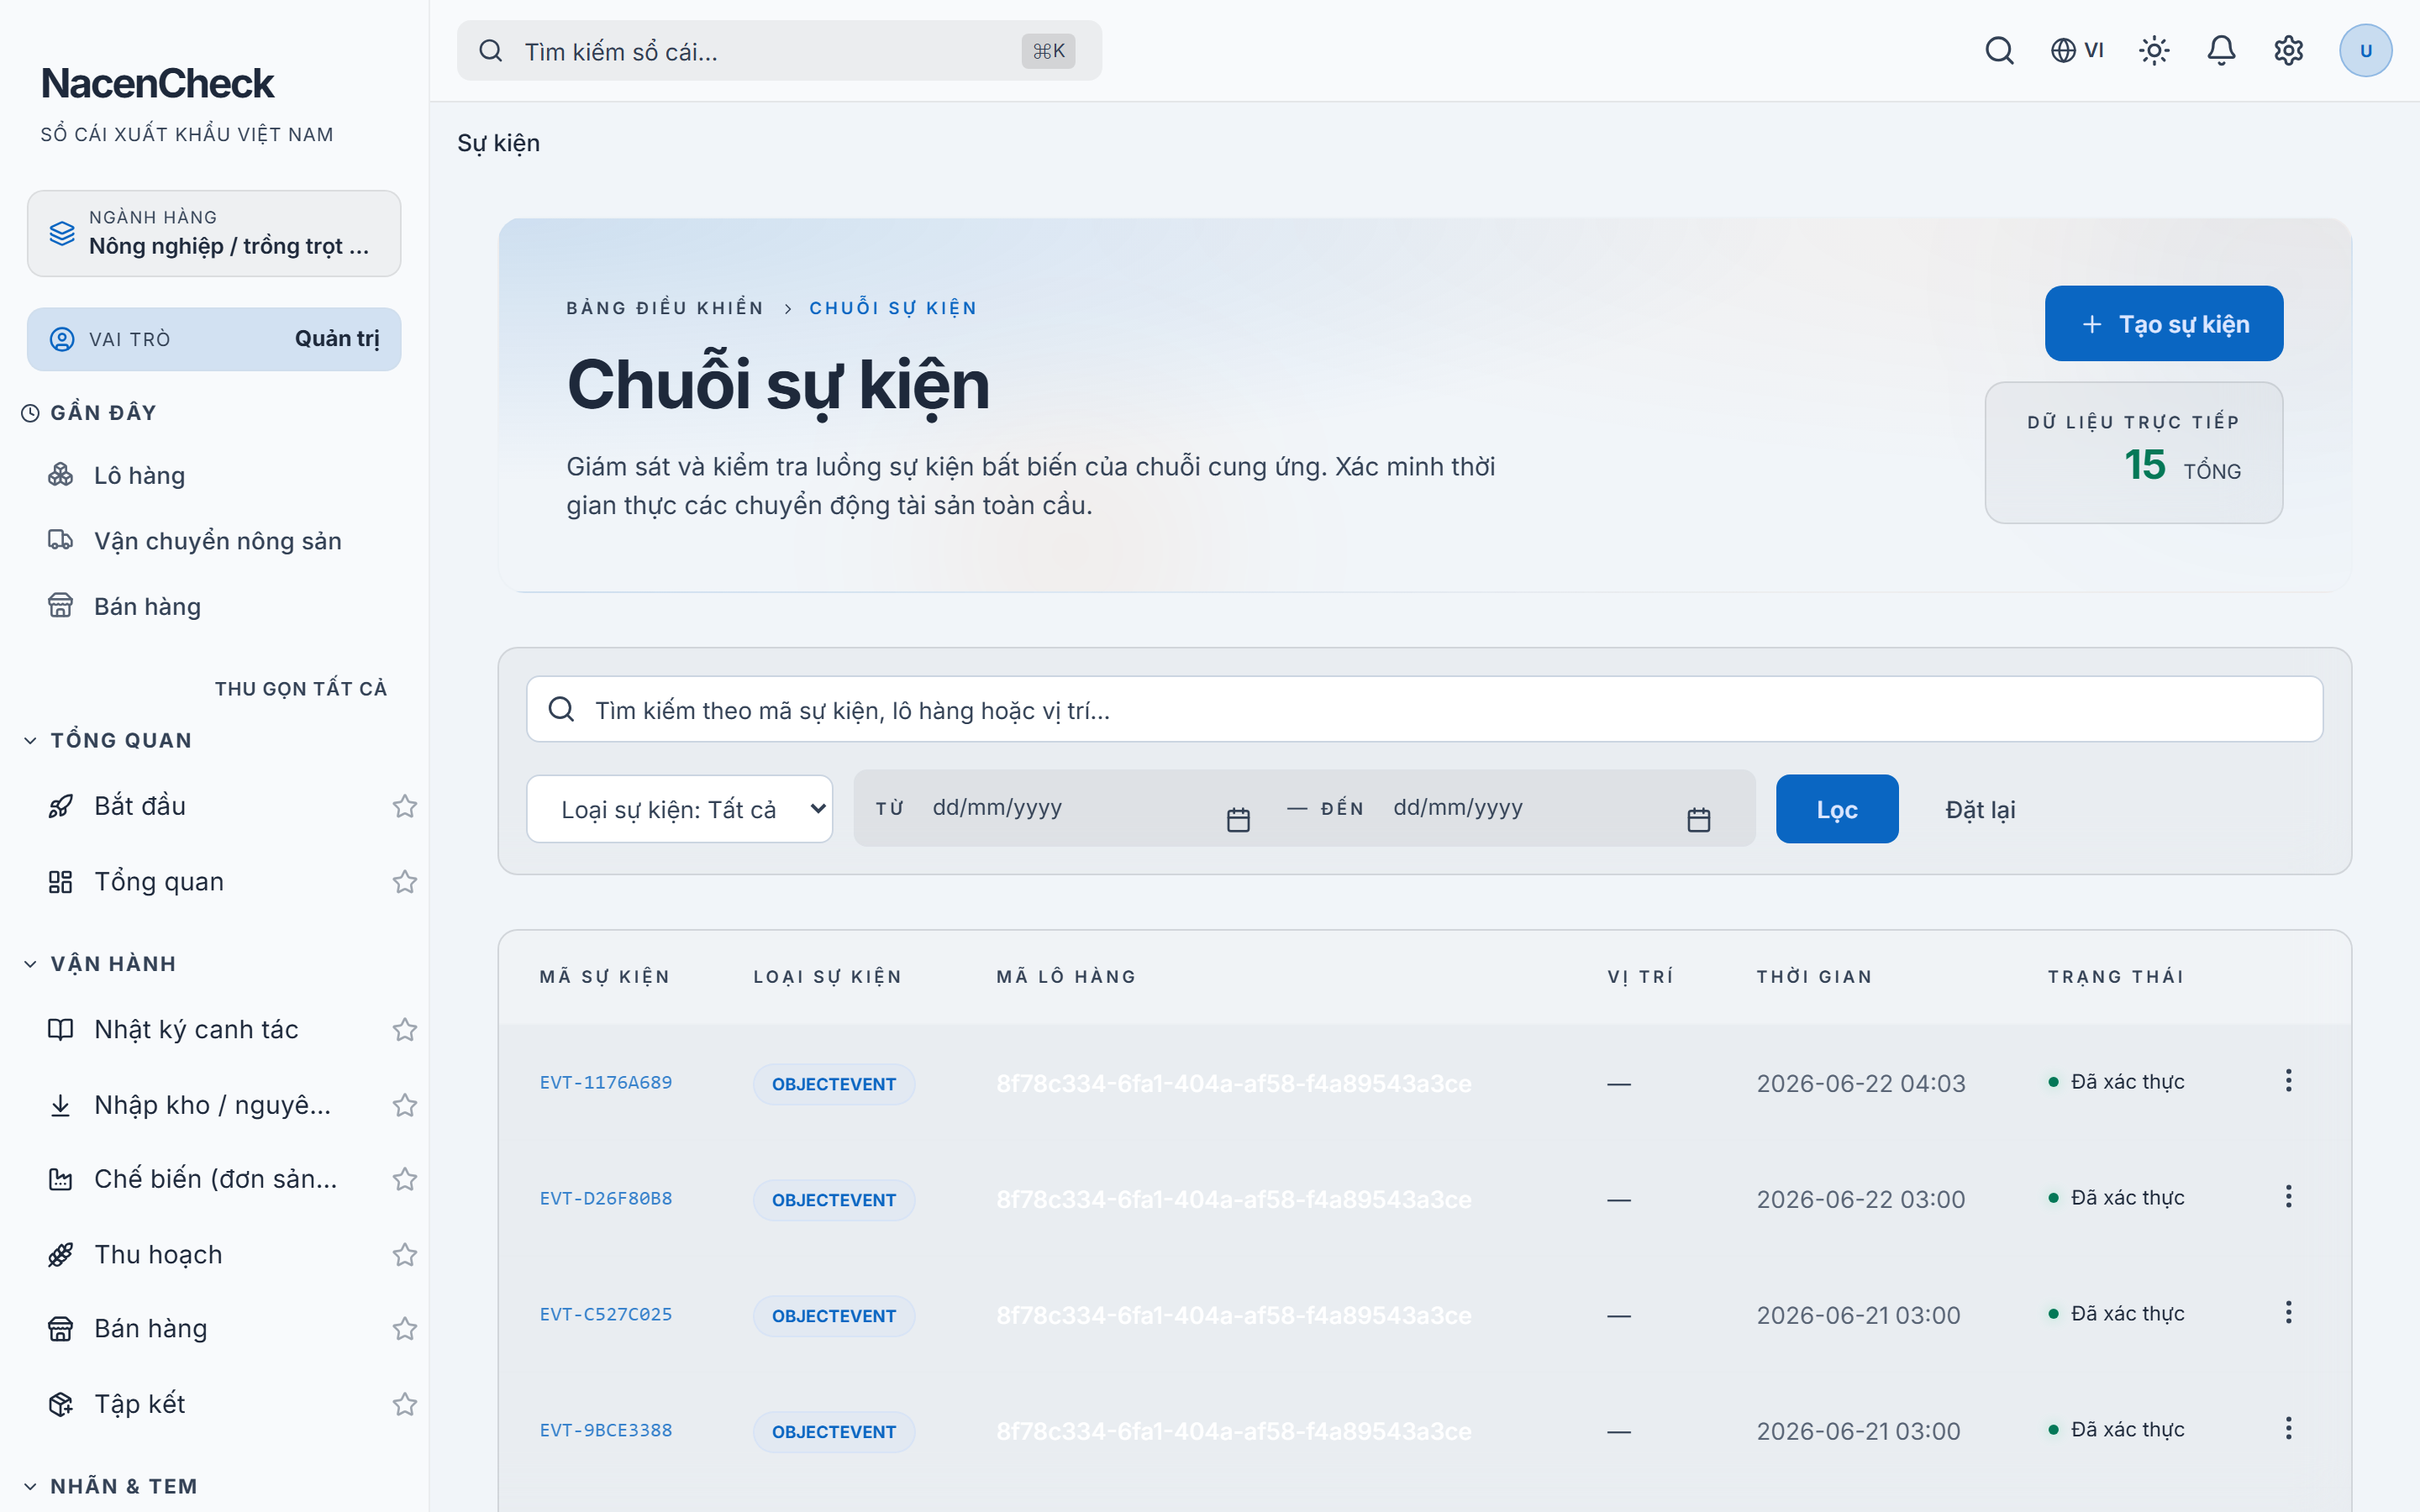Open the notifications bell

coord(2221,50)
